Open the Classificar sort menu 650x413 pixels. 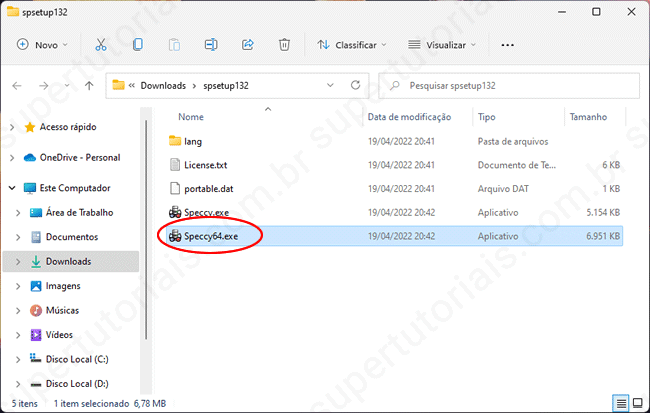click(351, 45)
